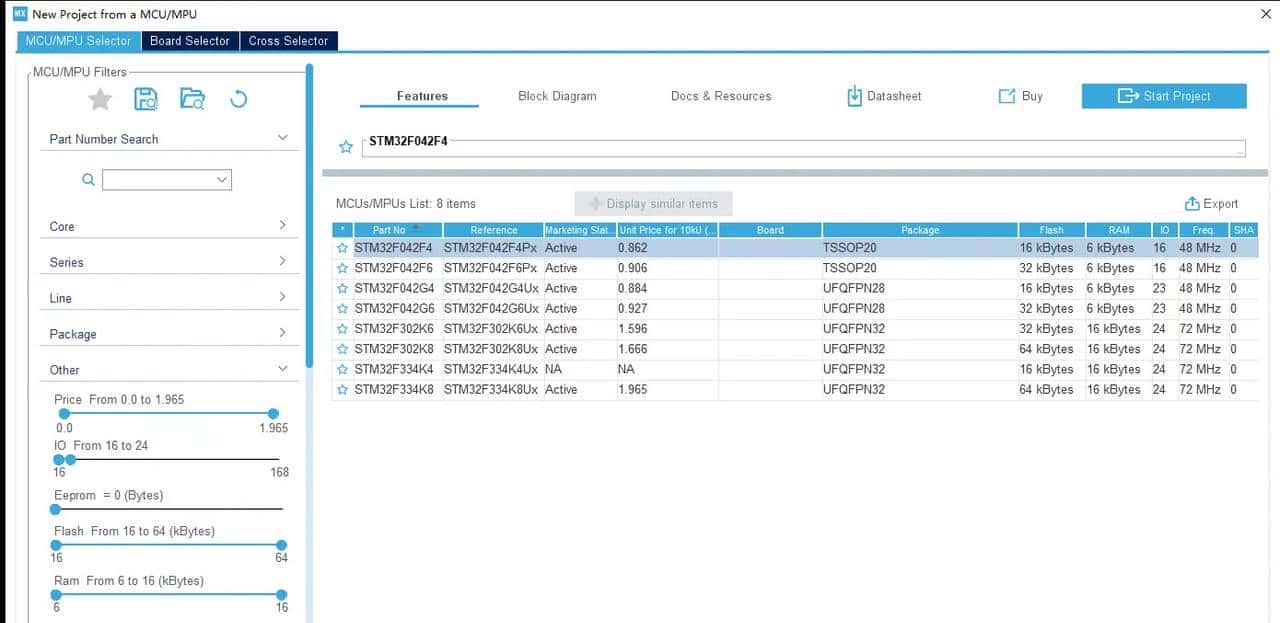Click the Export list icon
This screenshot has width=1280, height=623.
pos(1192,204)
